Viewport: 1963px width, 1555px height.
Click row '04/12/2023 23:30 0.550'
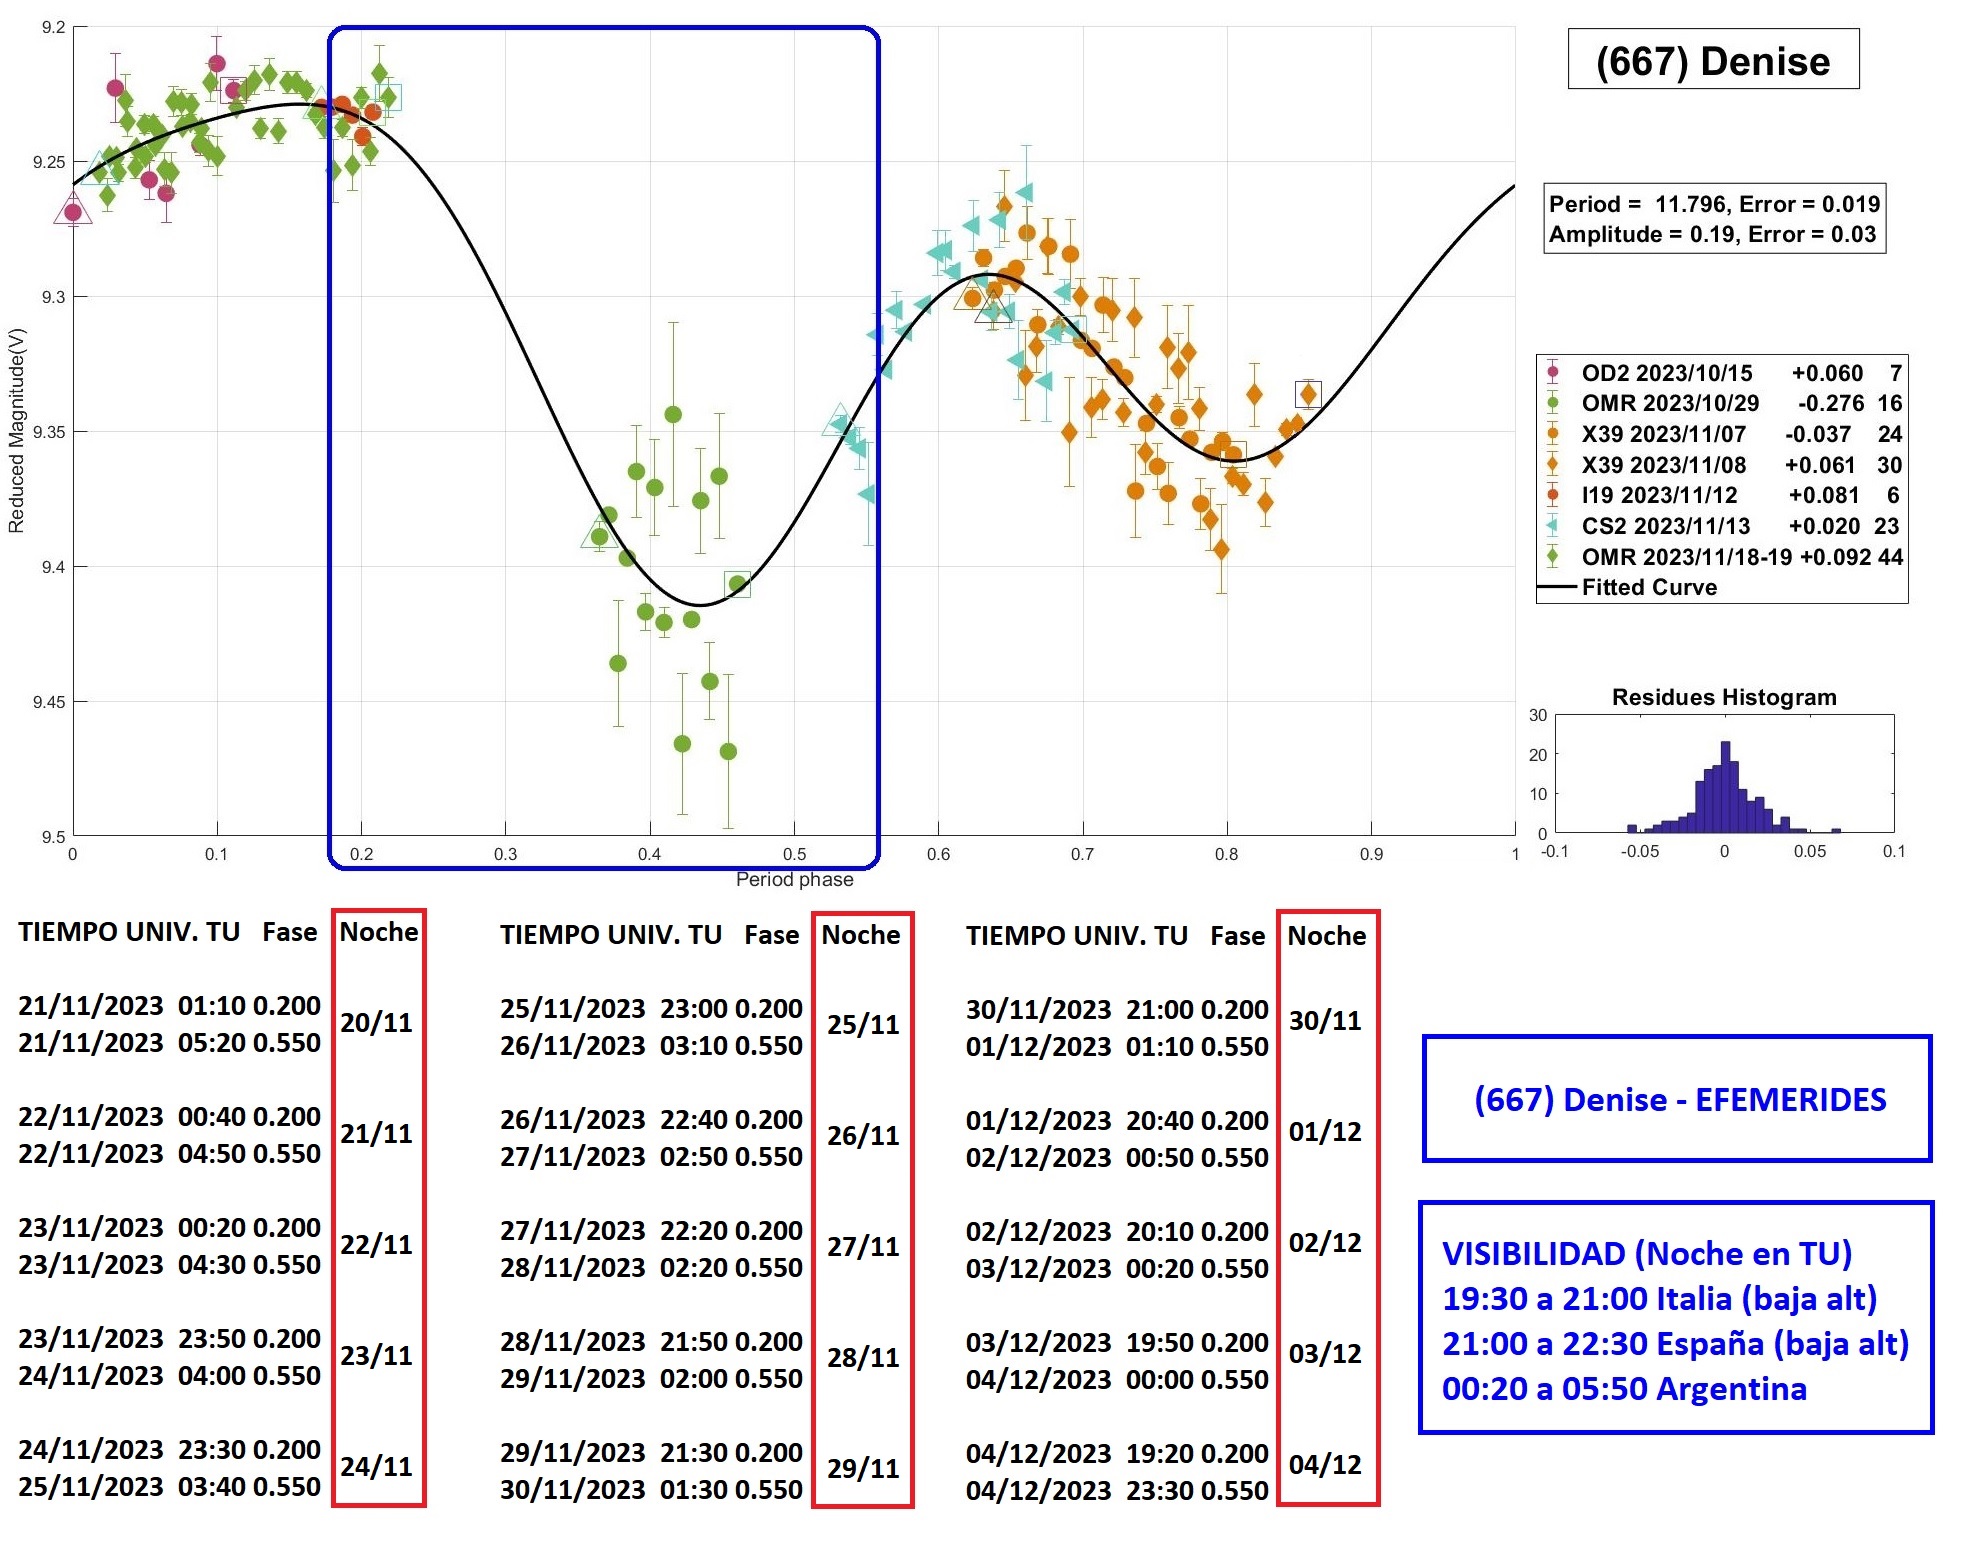[1117, 1490]
